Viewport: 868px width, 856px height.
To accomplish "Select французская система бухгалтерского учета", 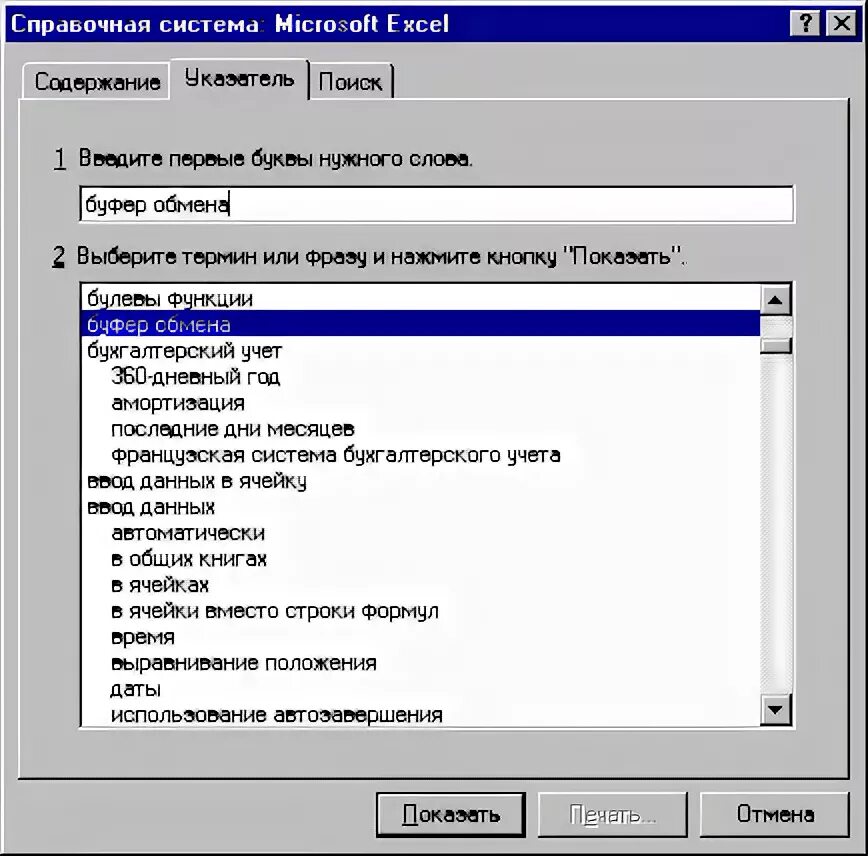I will (421, 455).
